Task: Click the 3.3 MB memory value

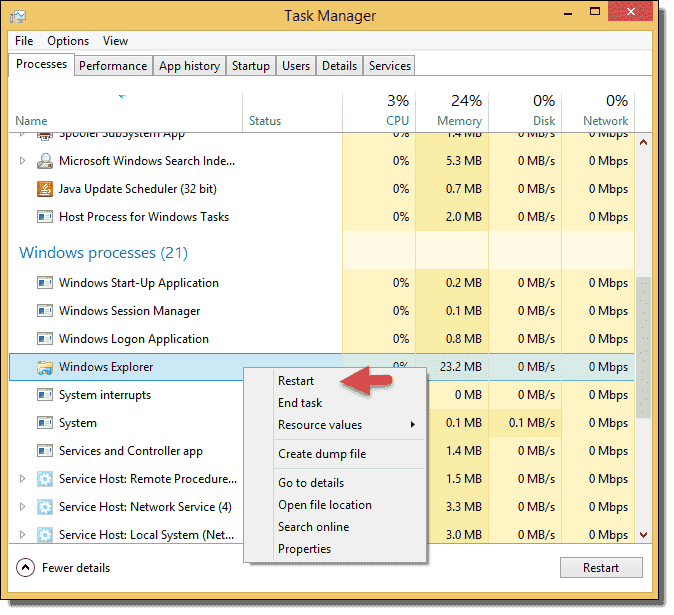Action: [x=463, y=507]
